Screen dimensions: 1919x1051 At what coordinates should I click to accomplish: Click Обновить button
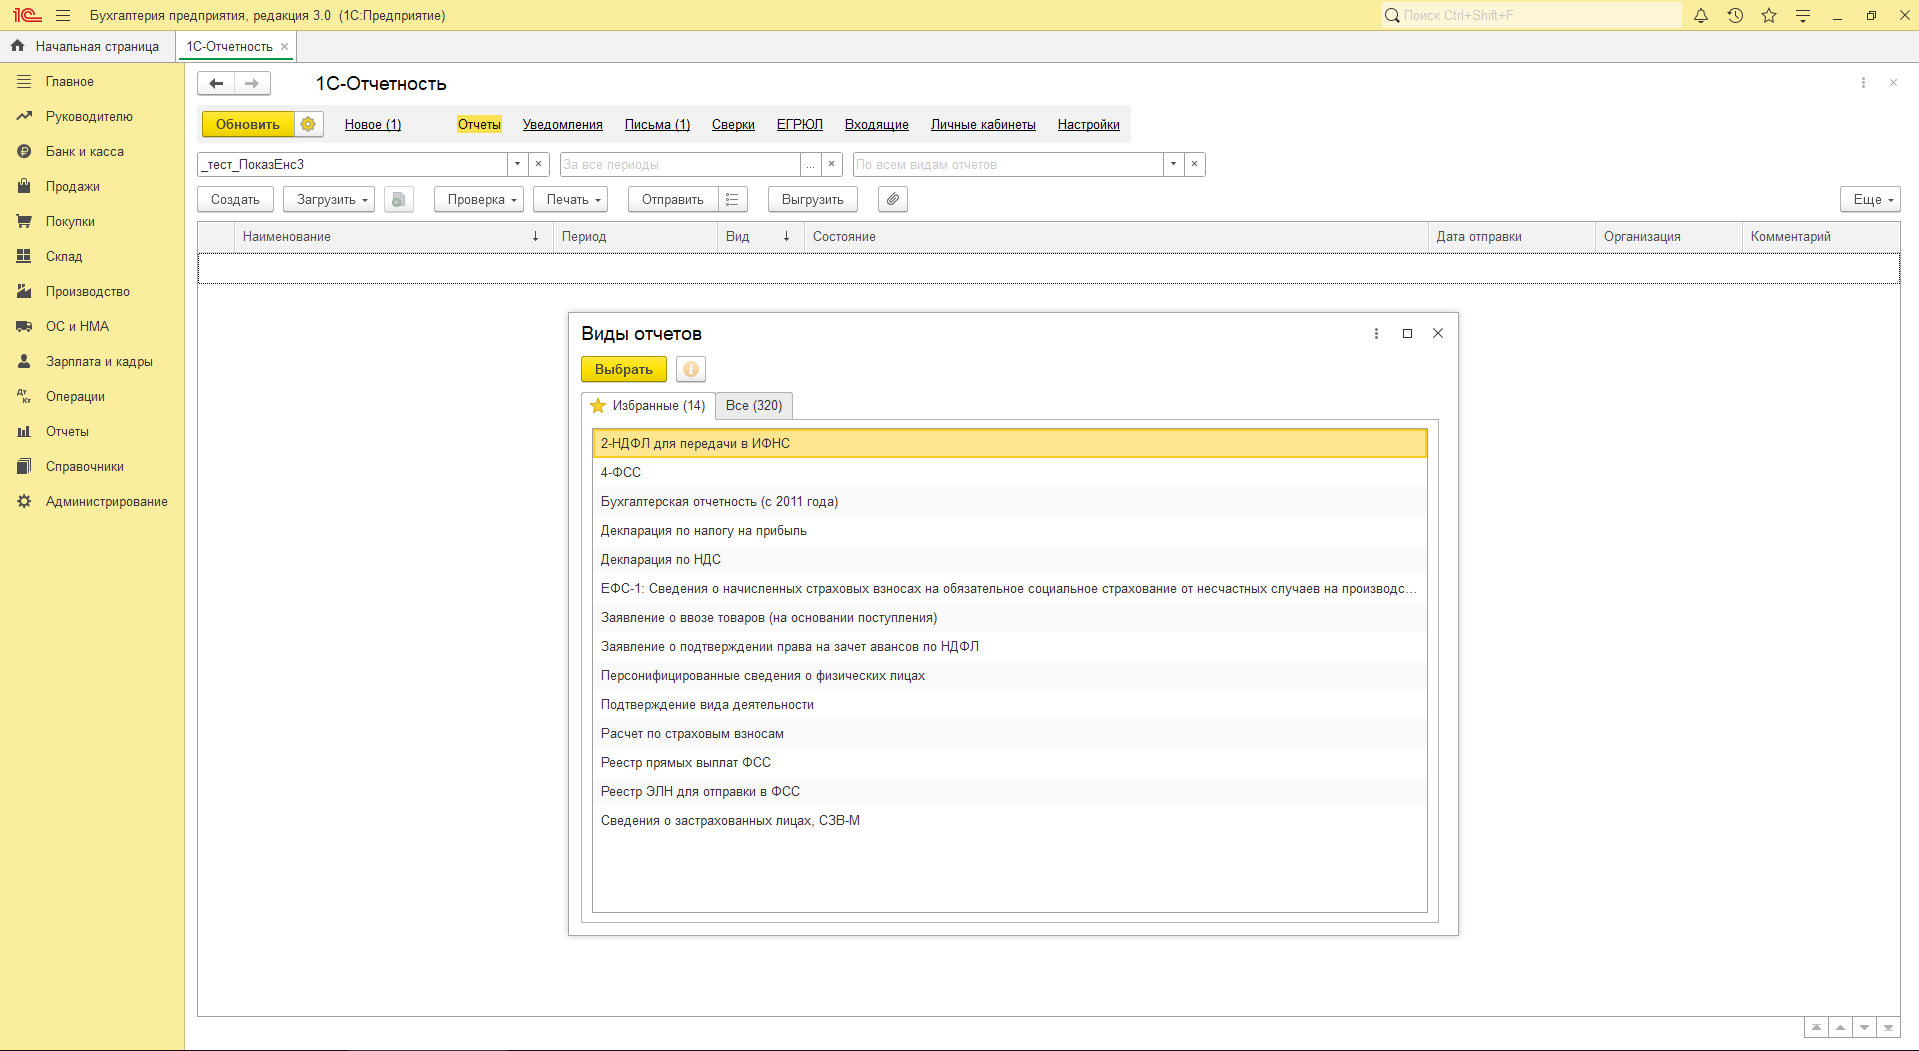pyautogui.click(x=248, y=124)
